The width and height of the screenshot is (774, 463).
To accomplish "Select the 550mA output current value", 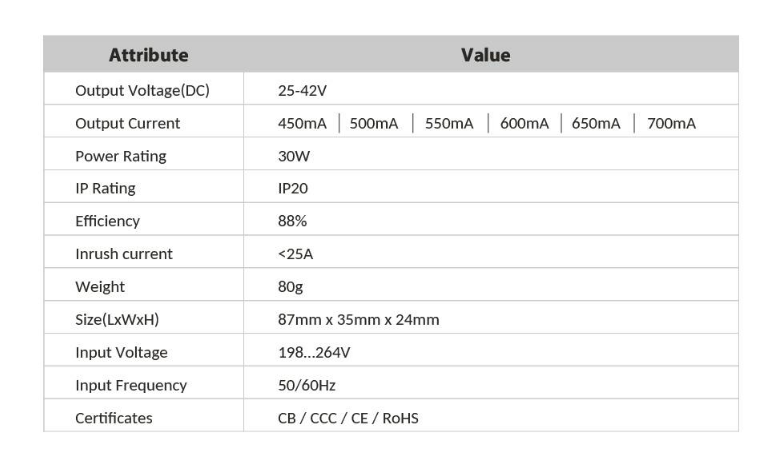I will [449, 123].
